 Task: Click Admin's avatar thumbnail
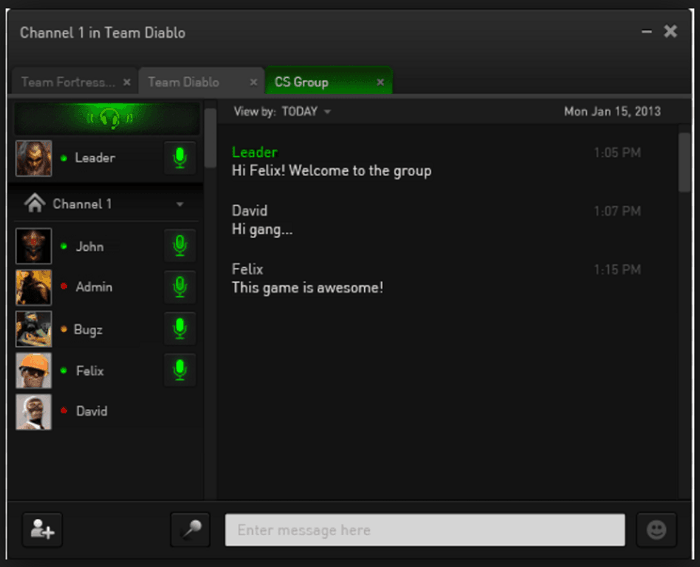33,288
